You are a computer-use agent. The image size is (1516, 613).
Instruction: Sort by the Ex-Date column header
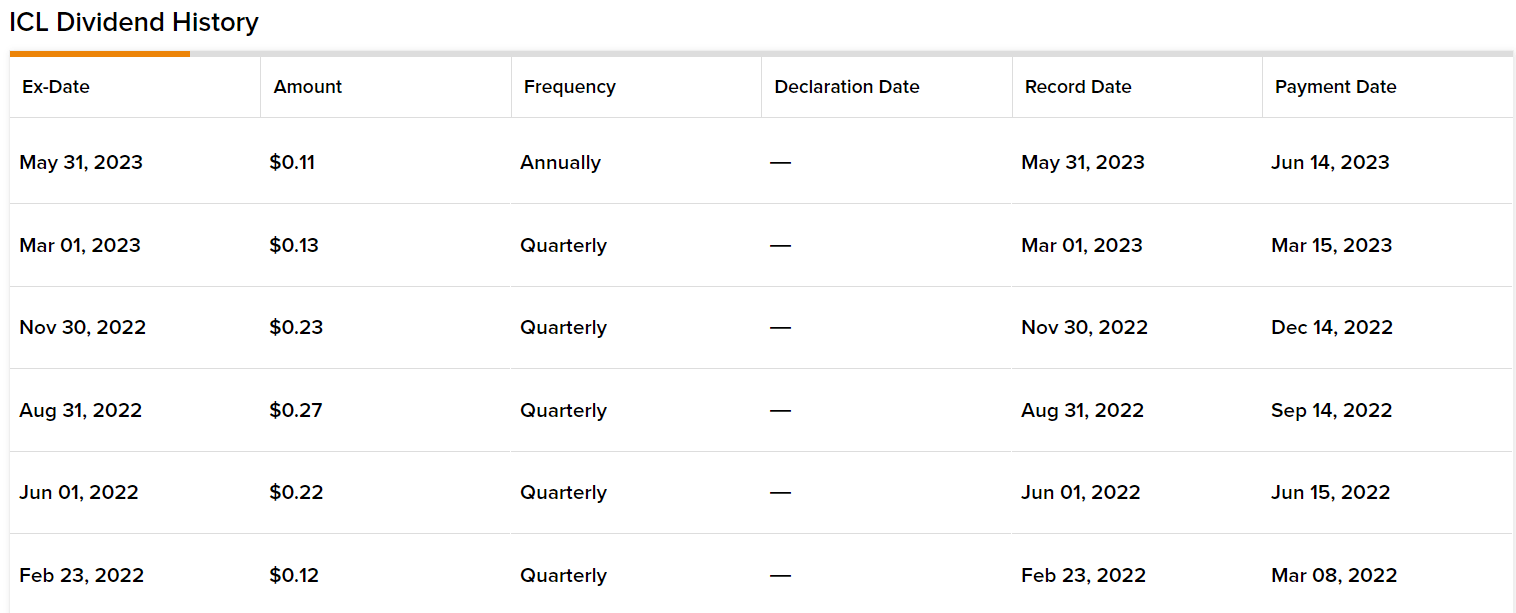point(56,87)
